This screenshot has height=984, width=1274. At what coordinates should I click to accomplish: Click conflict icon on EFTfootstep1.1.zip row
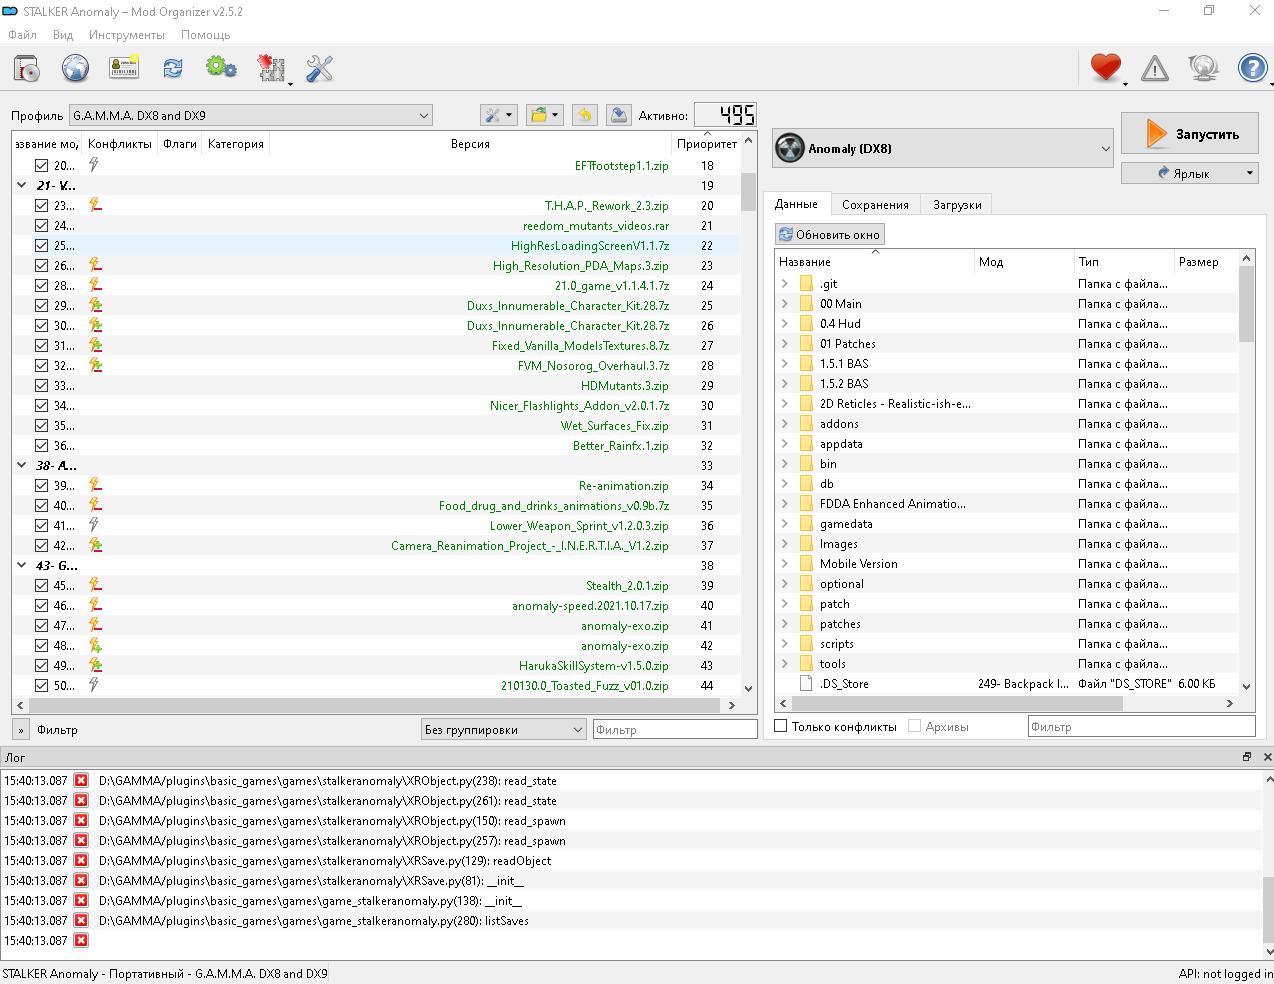(x=94, y=165)
